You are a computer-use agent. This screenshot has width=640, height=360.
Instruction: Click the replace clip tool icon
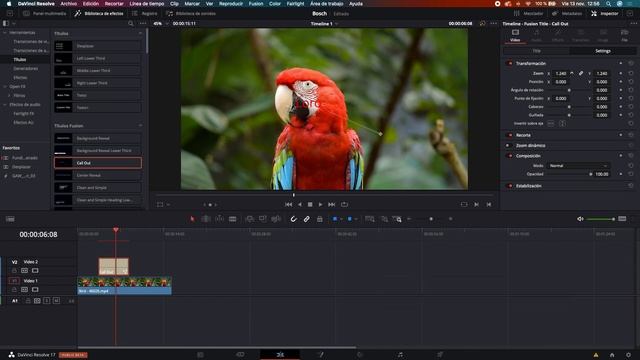tap(276, 219)
